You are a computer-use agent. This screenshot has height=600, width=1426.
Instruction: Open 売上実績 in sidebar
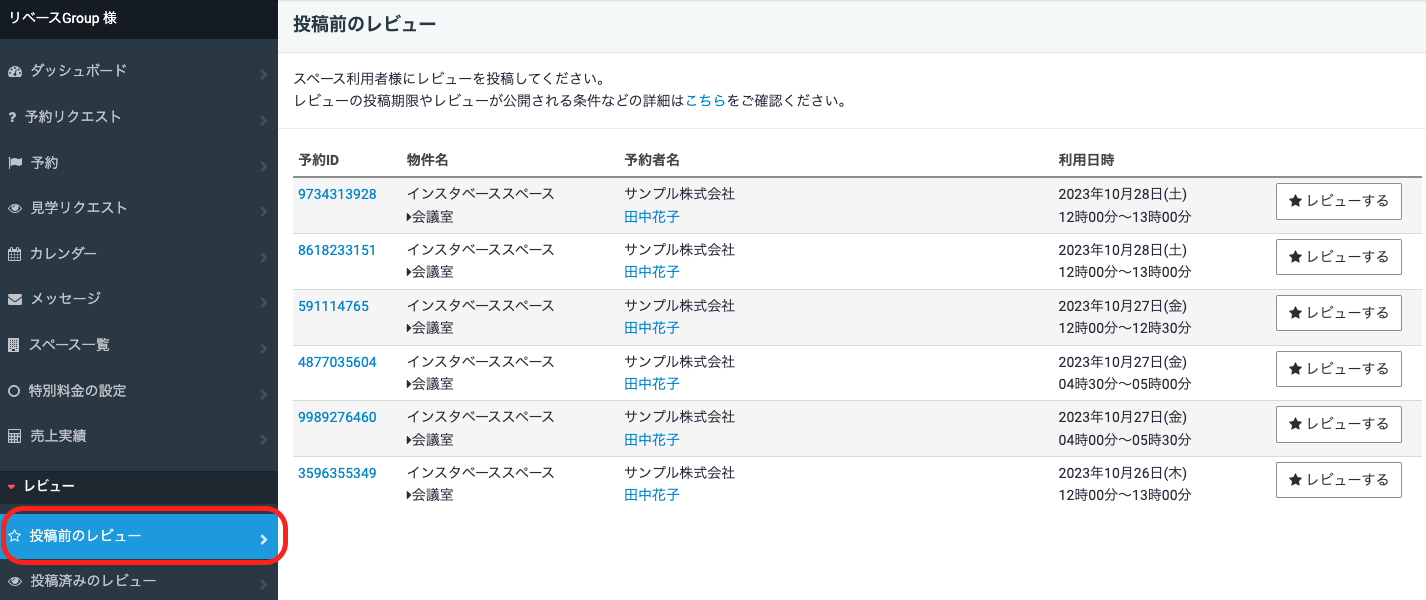click(x=139, y=436)
